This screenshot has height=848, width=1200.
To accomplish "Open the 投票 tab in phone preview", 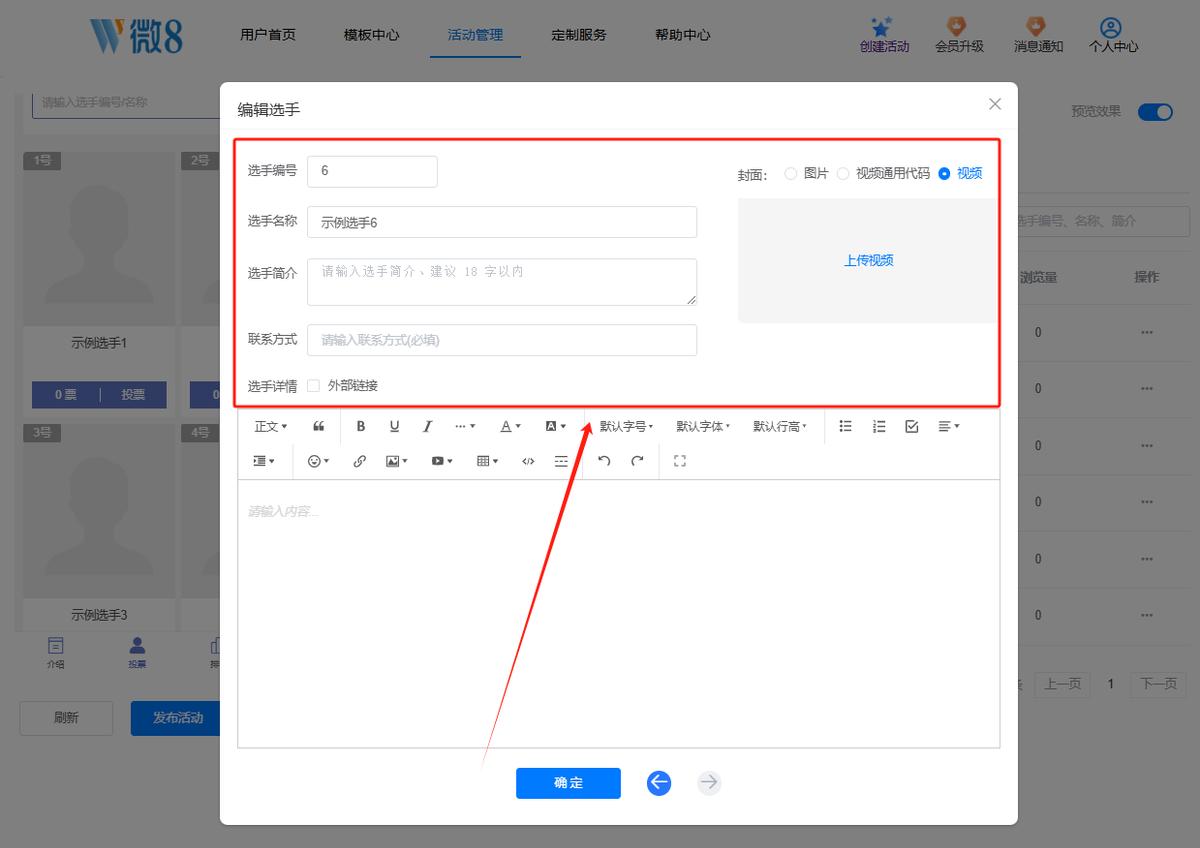I will 137,652.
